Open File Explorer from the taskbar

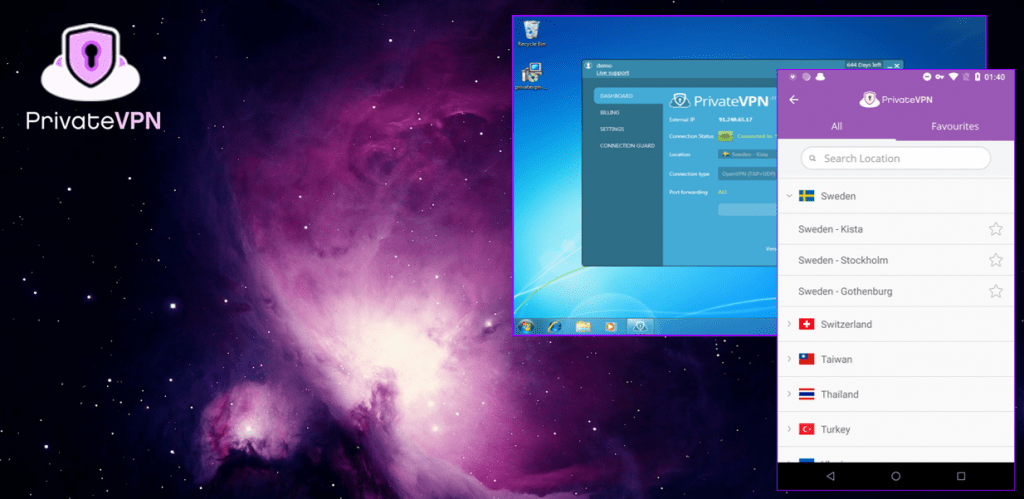[x=582, y=325]
